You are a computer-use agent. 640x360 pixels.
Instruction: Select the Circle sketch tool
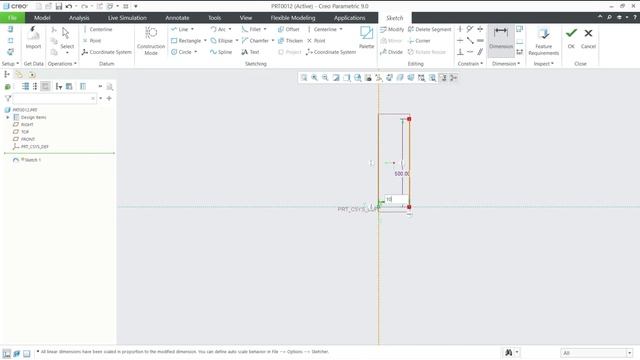pos(181,52)
